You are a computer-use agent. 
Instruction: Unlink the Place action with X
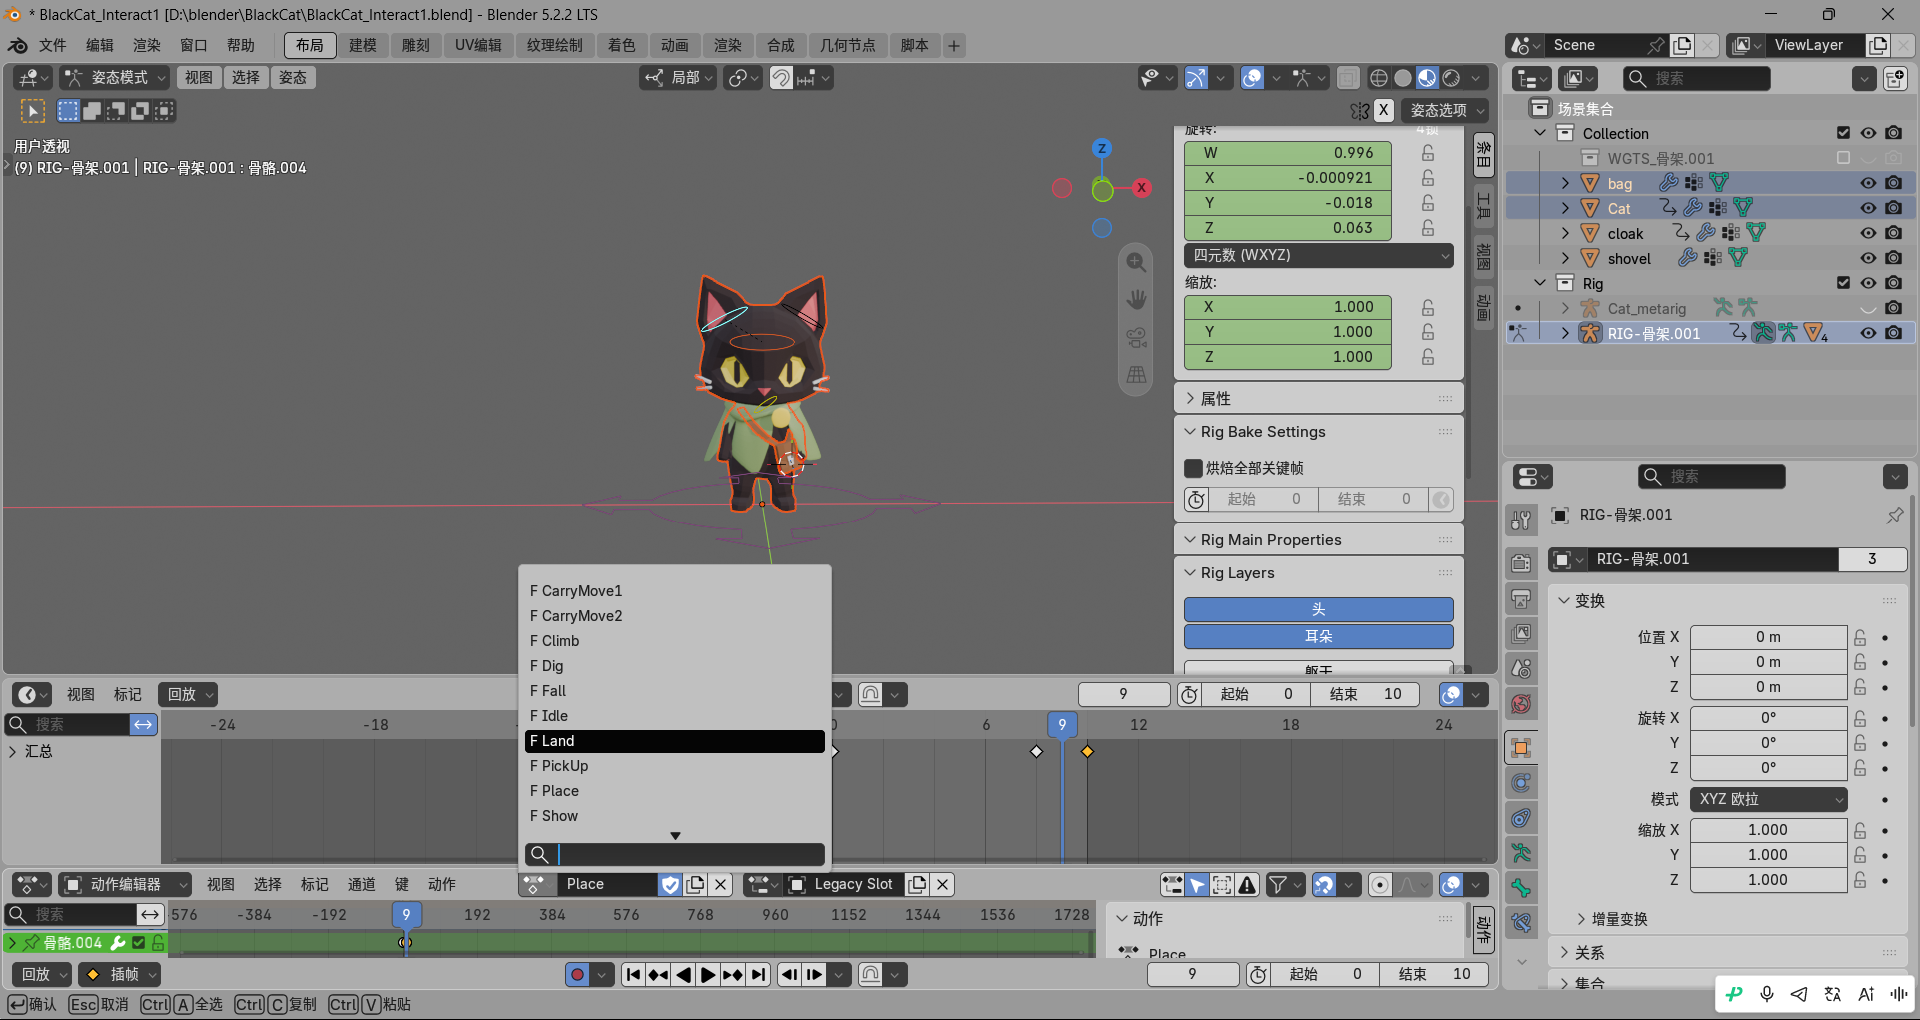pyautogui.click(x=720, y=884)
